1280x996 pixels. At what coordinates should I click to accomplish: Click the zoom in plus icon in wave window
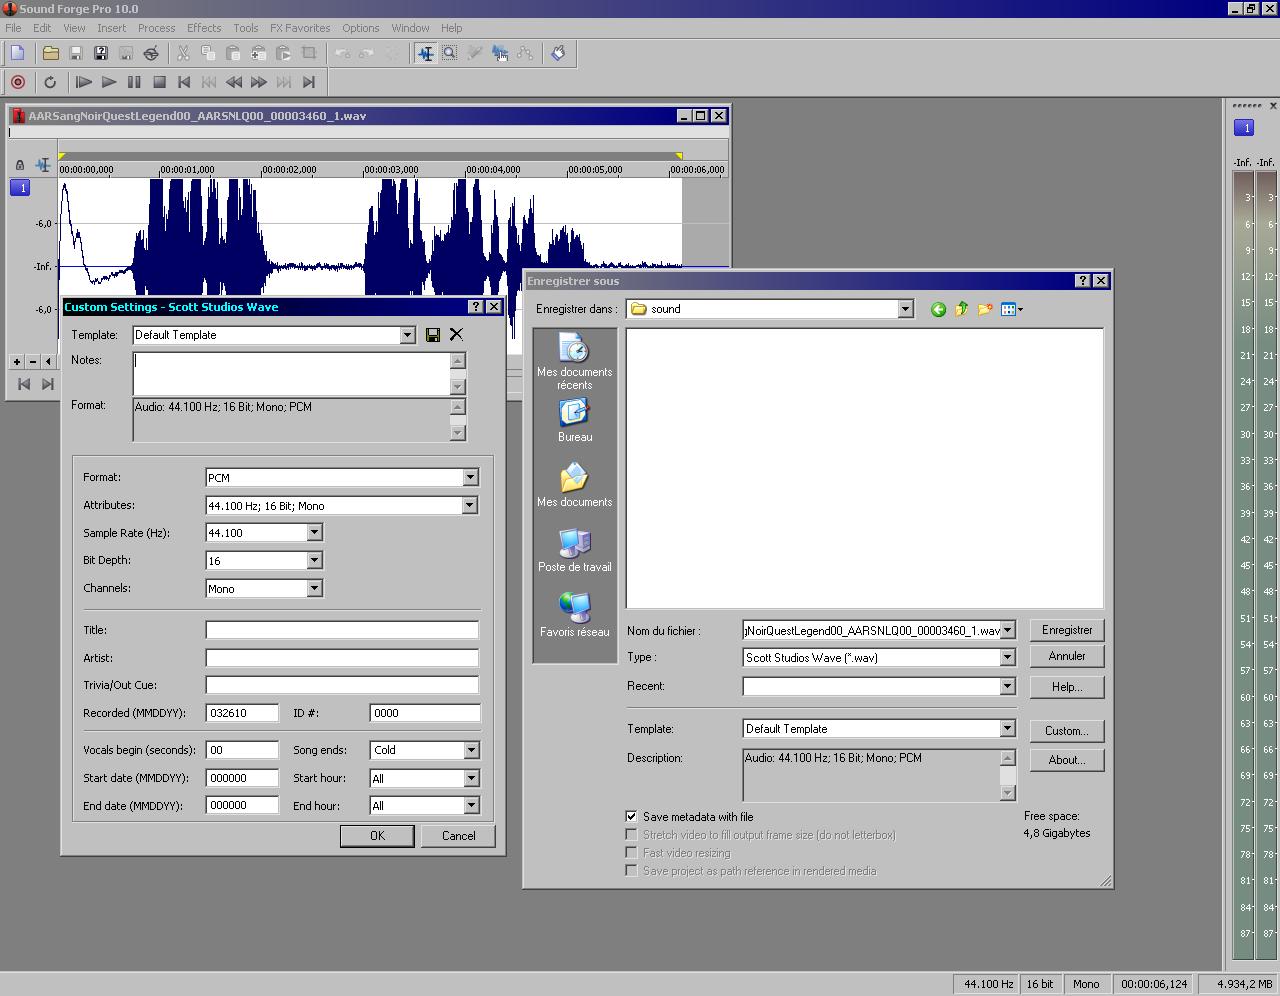point(17,361)
